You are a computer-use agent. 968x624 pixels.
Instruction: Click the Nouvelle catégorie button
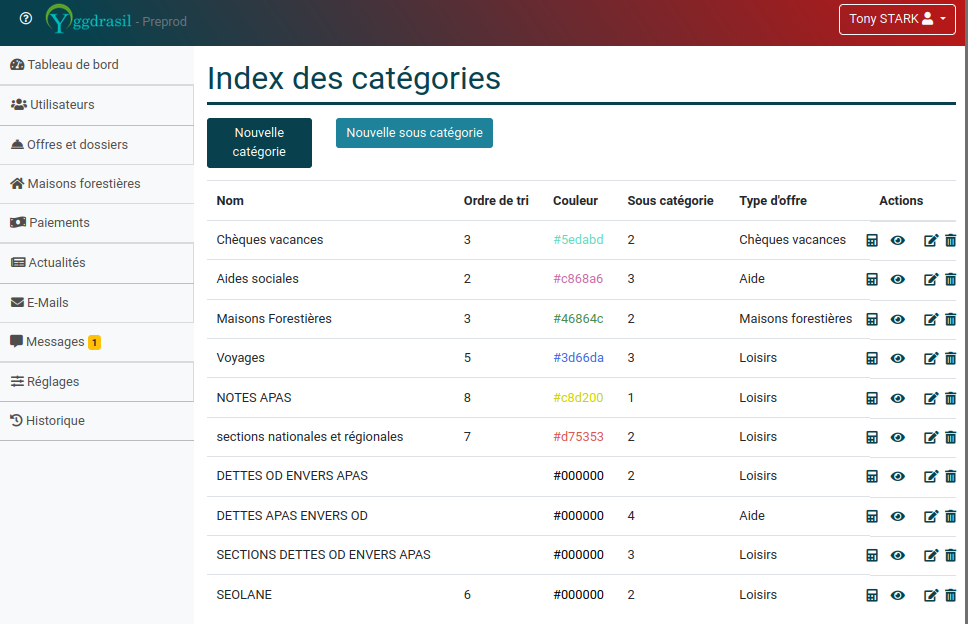259,143
